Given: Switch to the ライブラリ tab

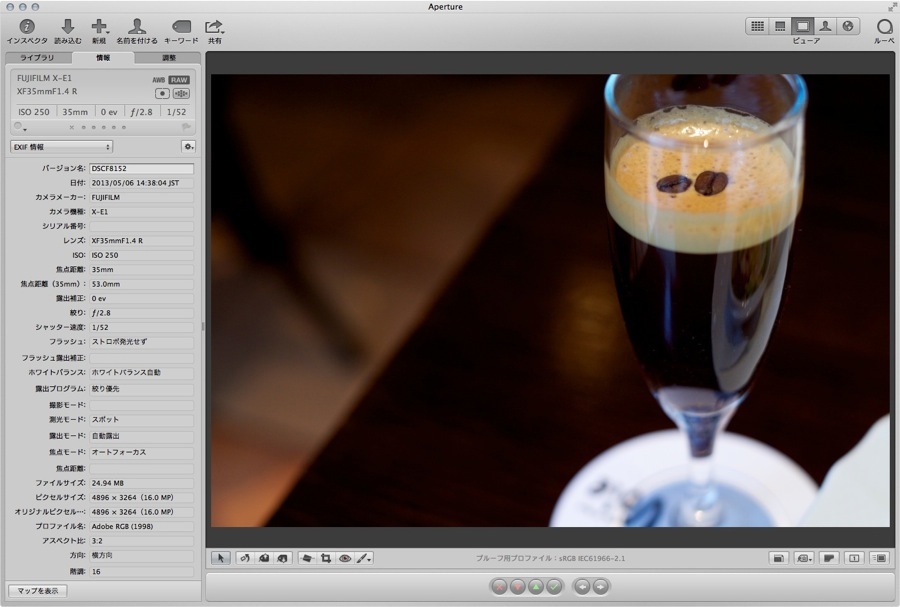Looking at the screenshot, I should point(38,58).
